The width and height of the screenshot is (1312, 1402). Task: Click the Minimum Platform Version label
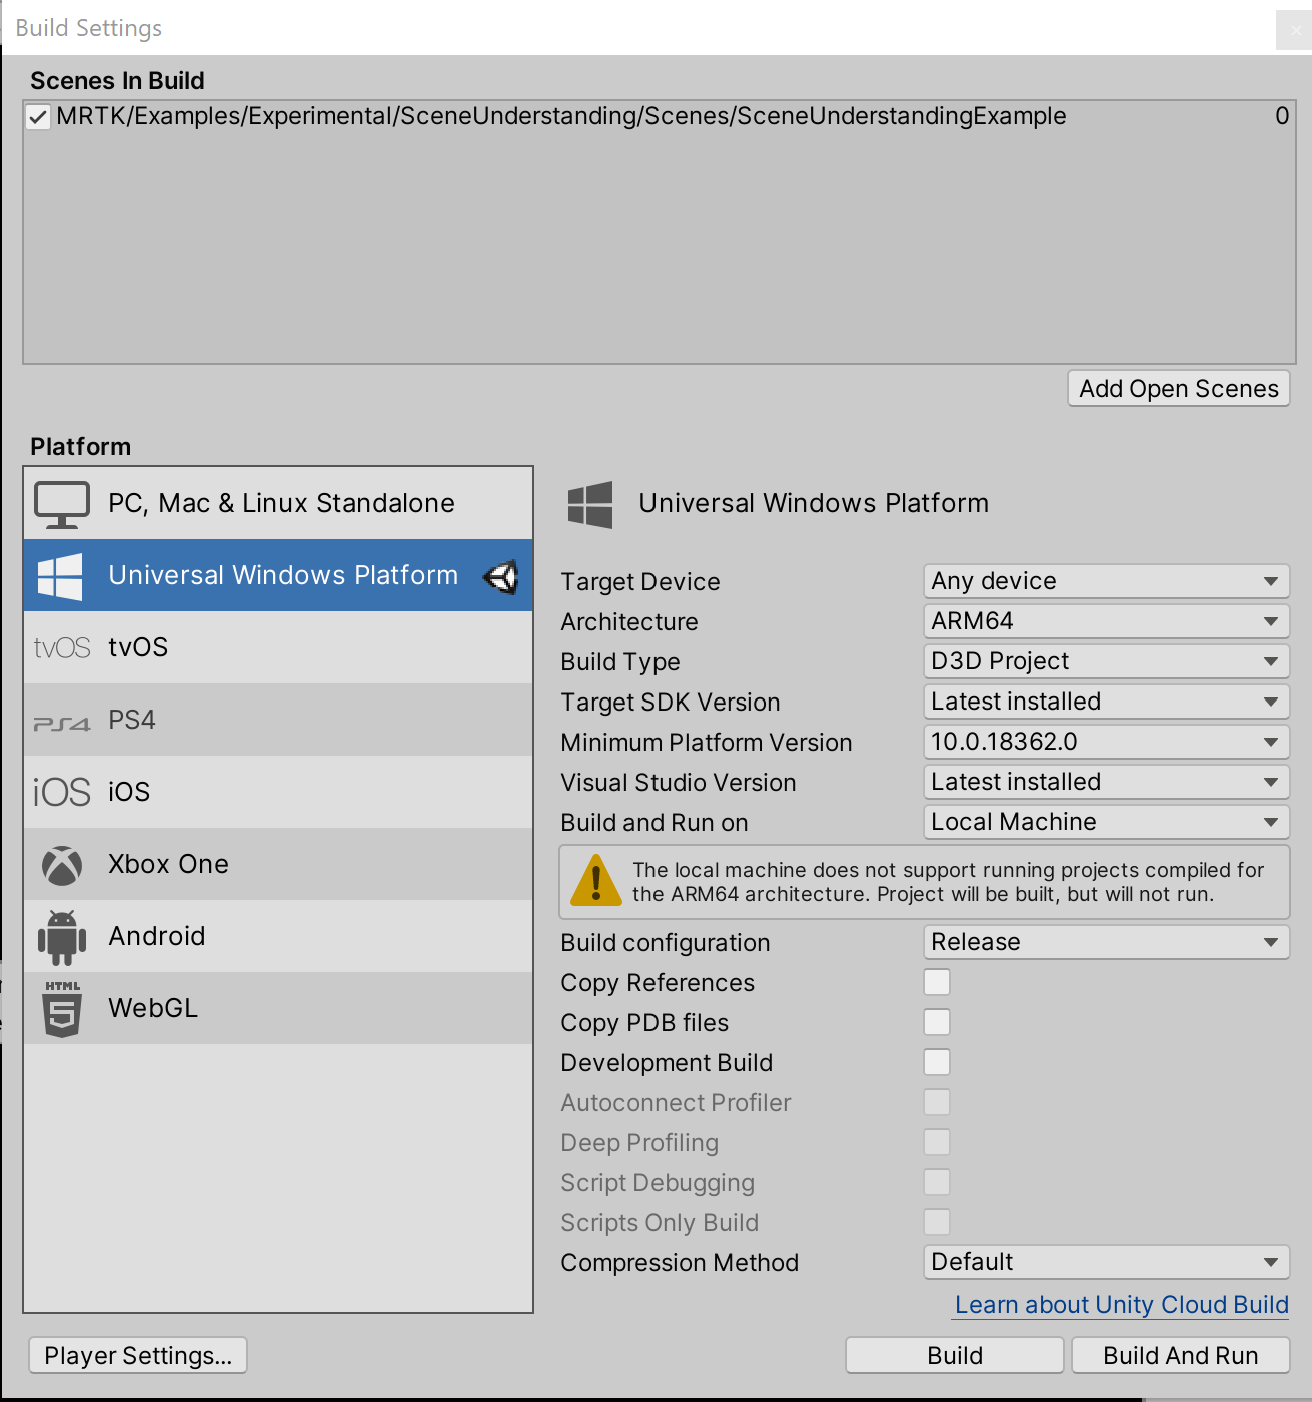click(706, 743)
